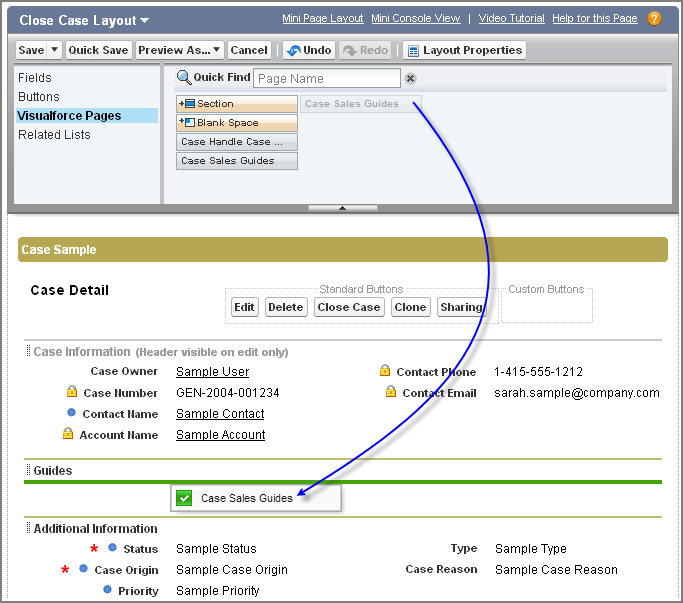
Task: Collapse the palette using the up arrow handle
Action: (342, 208)
